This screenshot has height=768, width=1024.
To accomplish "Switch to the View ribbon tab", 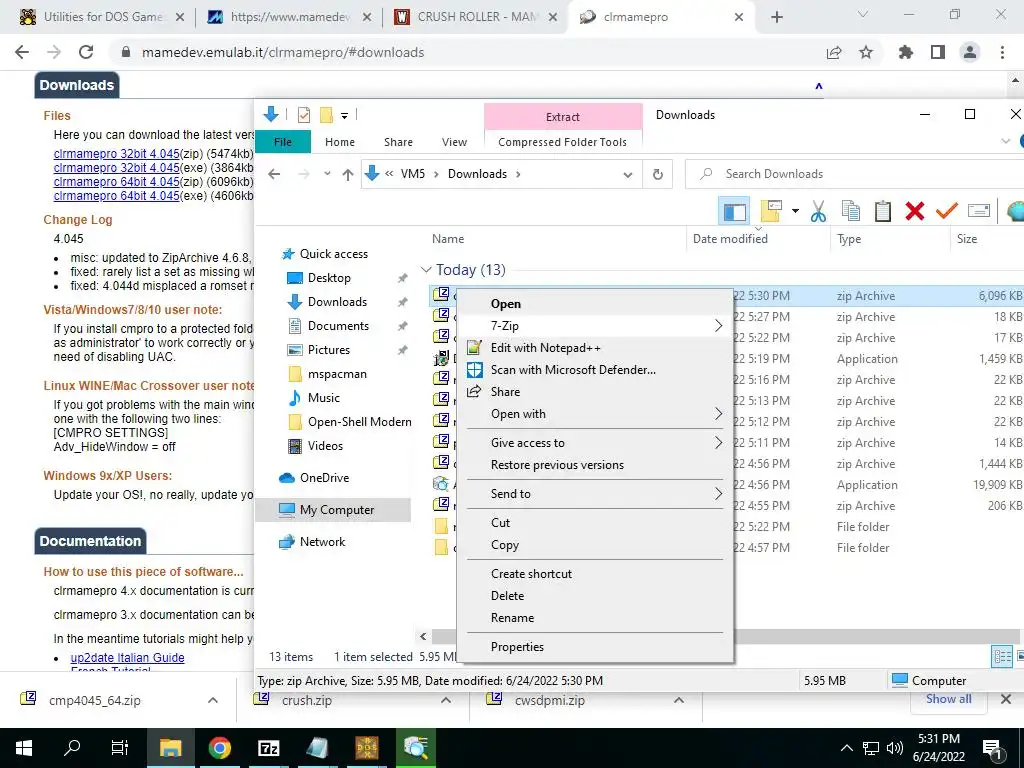I will 454,142.
